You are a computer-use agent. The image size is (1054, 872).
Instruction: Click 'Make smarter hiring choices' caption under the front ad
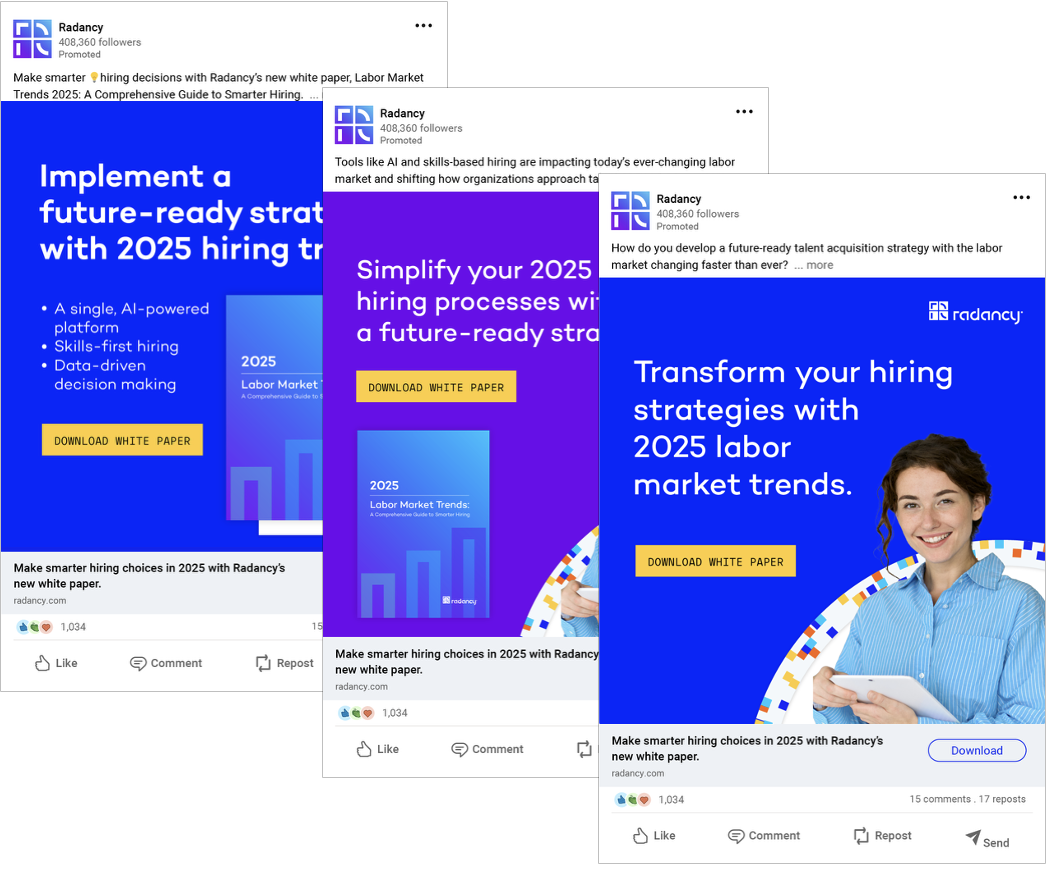click(747, 748)
